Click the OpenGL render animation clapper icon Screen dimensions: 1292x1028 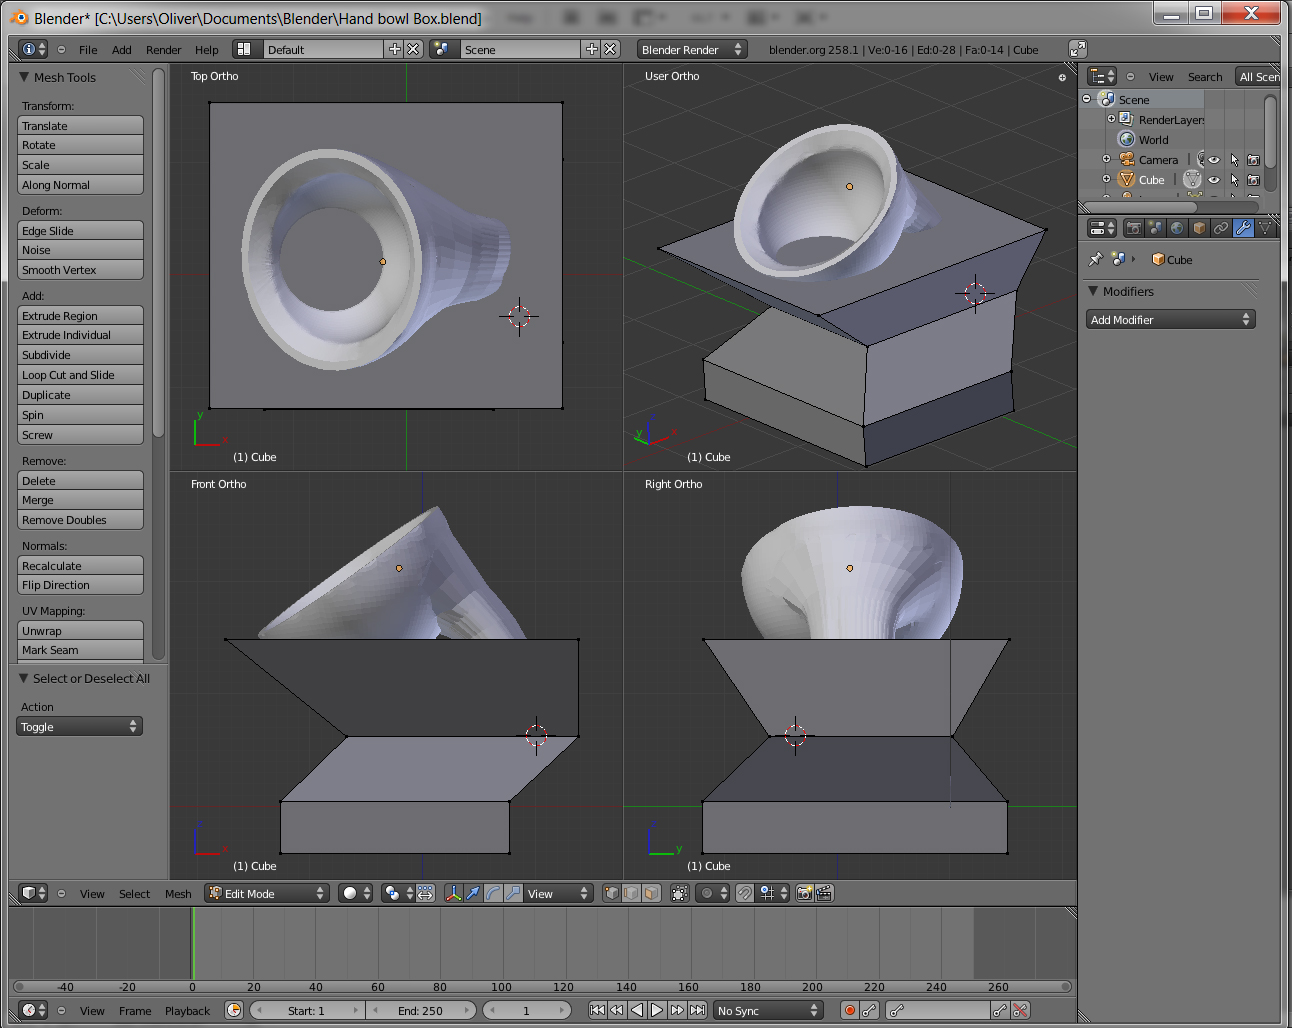pyautogui.click(x=825, y=893)
